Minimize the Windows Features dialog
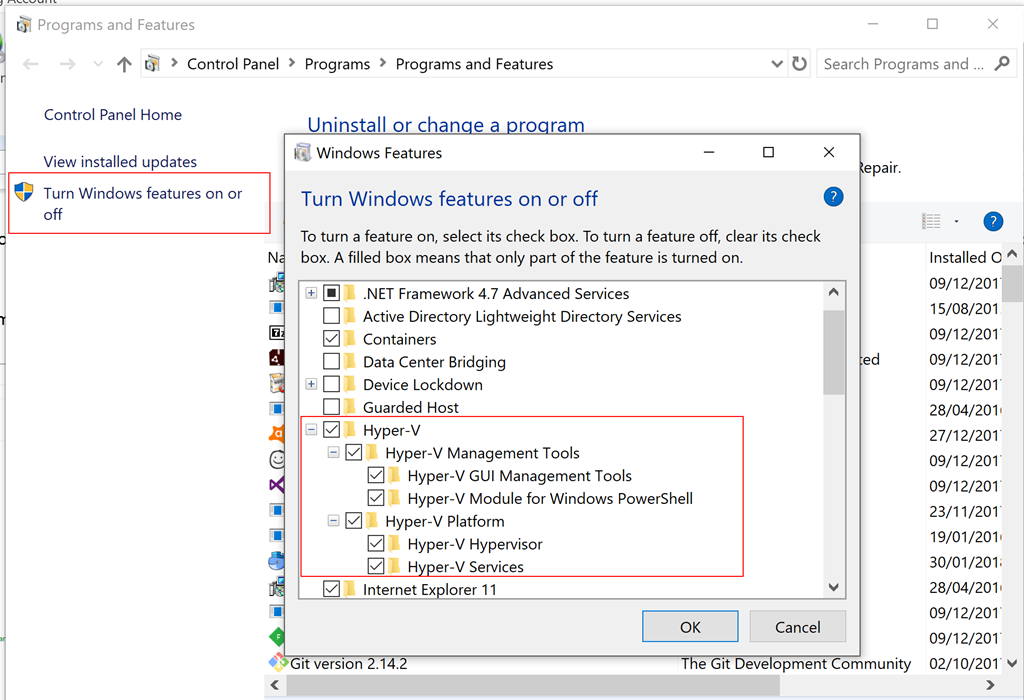The width and height of the screenshot is (1024, 700). pyautogui.click(x=709, y=152)
